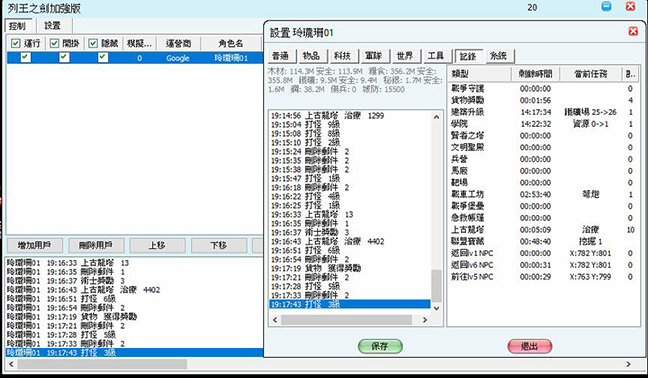The width and height of the screenshot is (648, 378).
Task: Select the 戰車工坊 row showing 02:53:40
Action: pos(543,194)
